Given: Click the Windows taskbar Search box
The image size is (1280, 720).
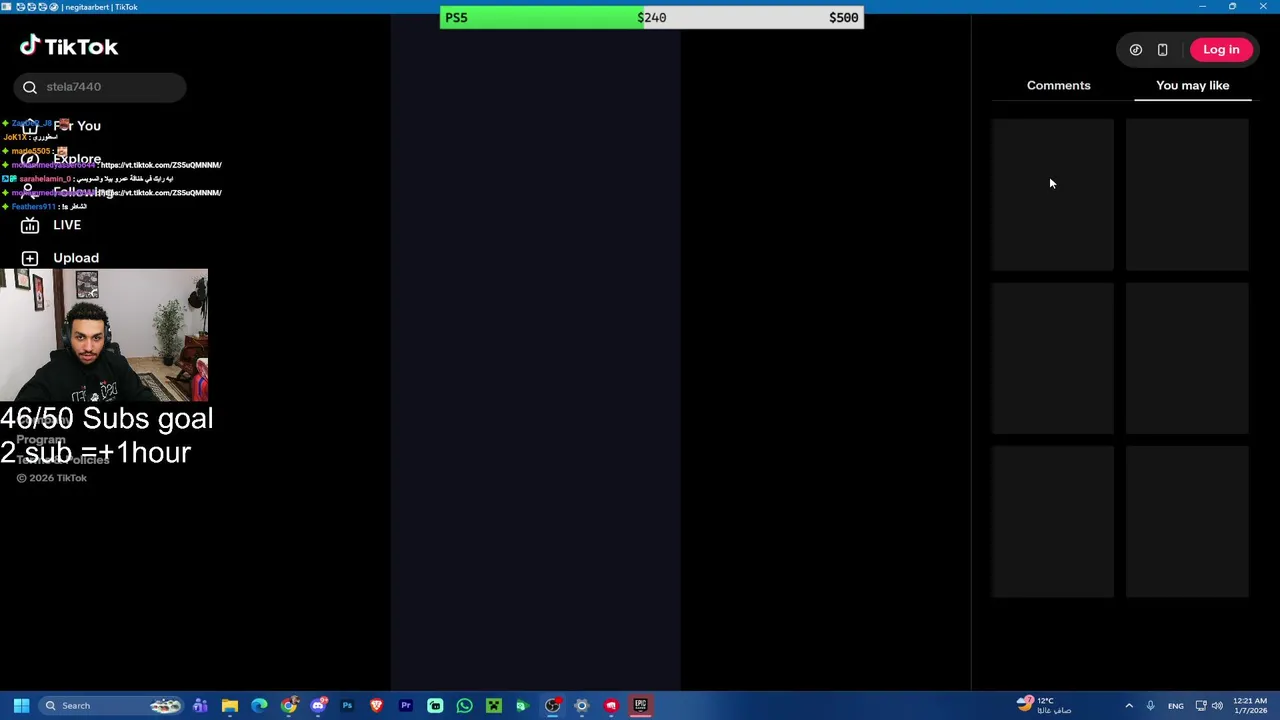Looking at the screenshot, I should [x=112, y=706].
